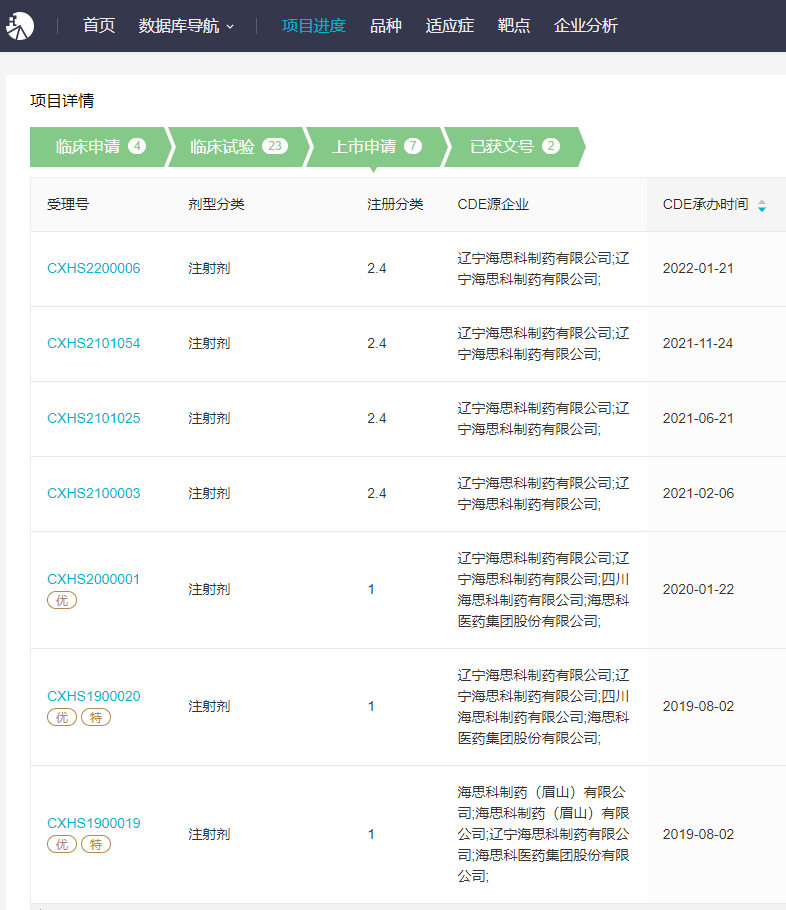Image resolution: width=786 pixels, height=910 pixels.
Task: Open the 适应症 navigation item
Action: (x=449, y=26)
